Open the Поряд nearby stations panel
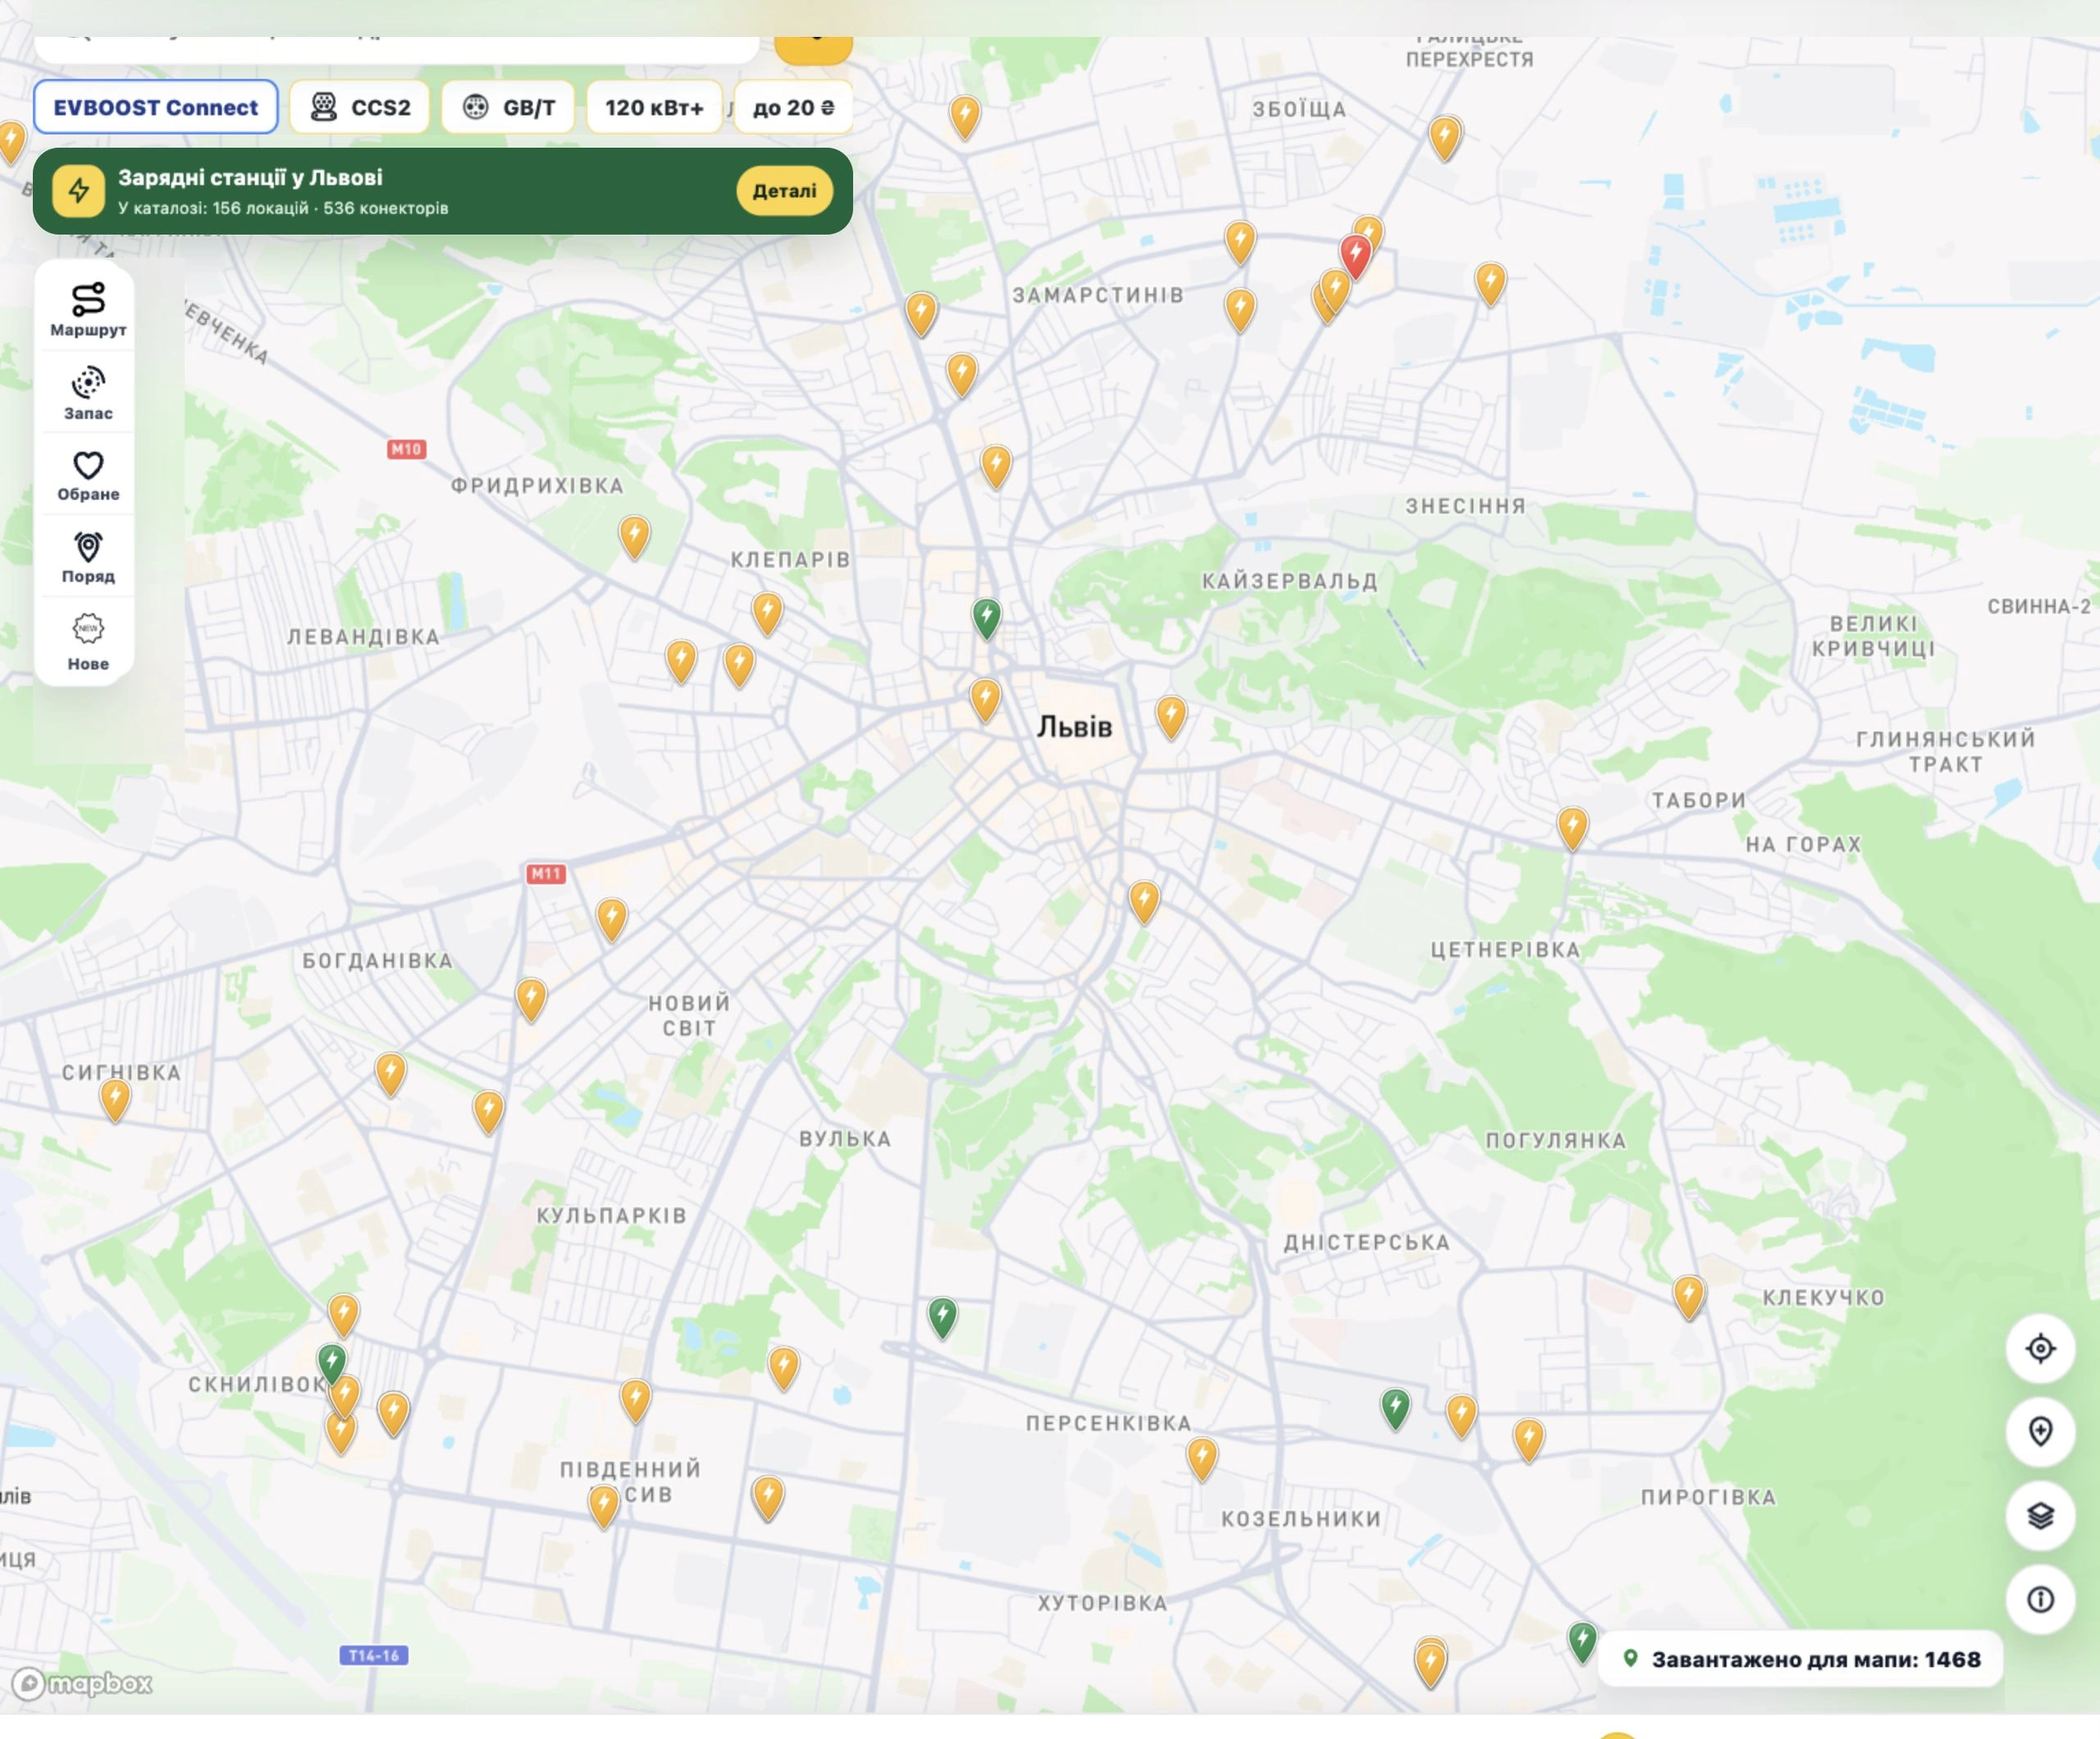The width and height of the screenshot is (2100, 1739). coord(88,557)
